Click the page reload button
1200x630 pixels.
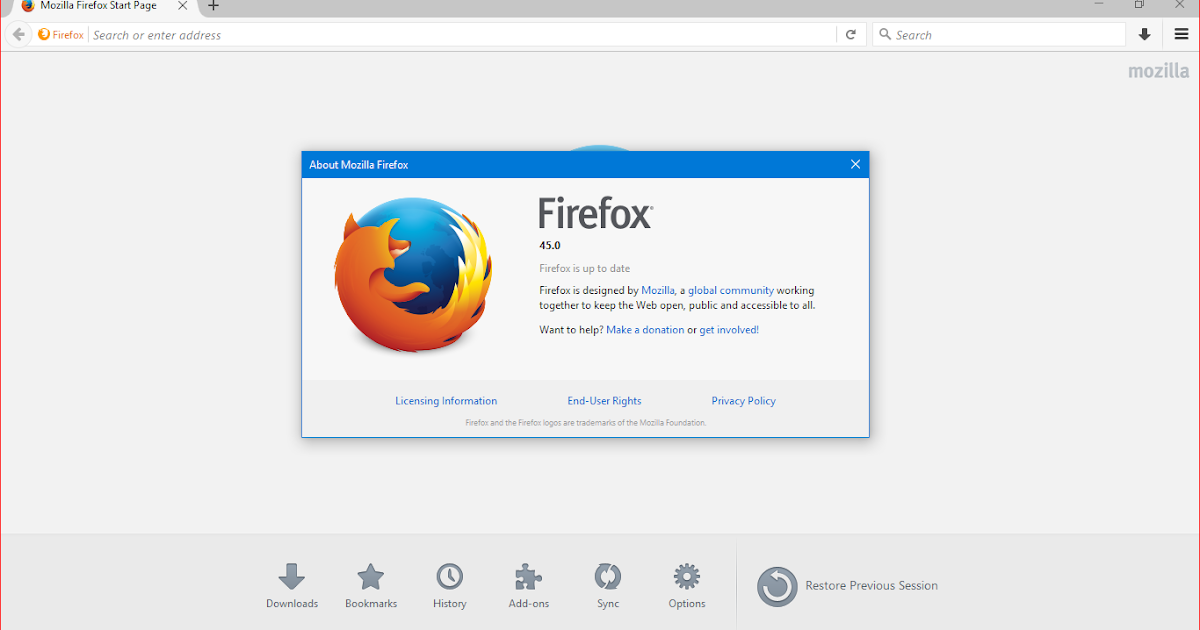pyautogui.click(x=850, y=33)
